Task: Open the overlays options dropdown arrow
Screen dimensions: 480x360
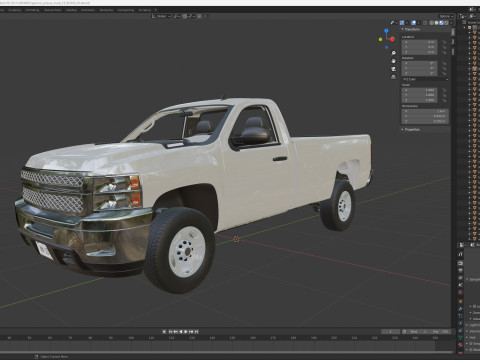Action: [x=418, y=23]
